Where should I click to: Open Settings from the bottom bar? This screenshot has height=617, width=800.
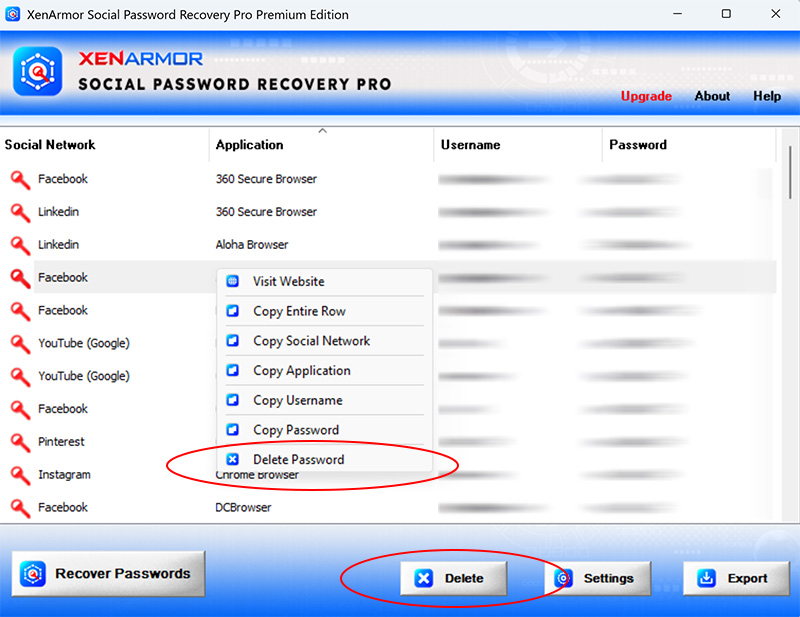(597, 578)
